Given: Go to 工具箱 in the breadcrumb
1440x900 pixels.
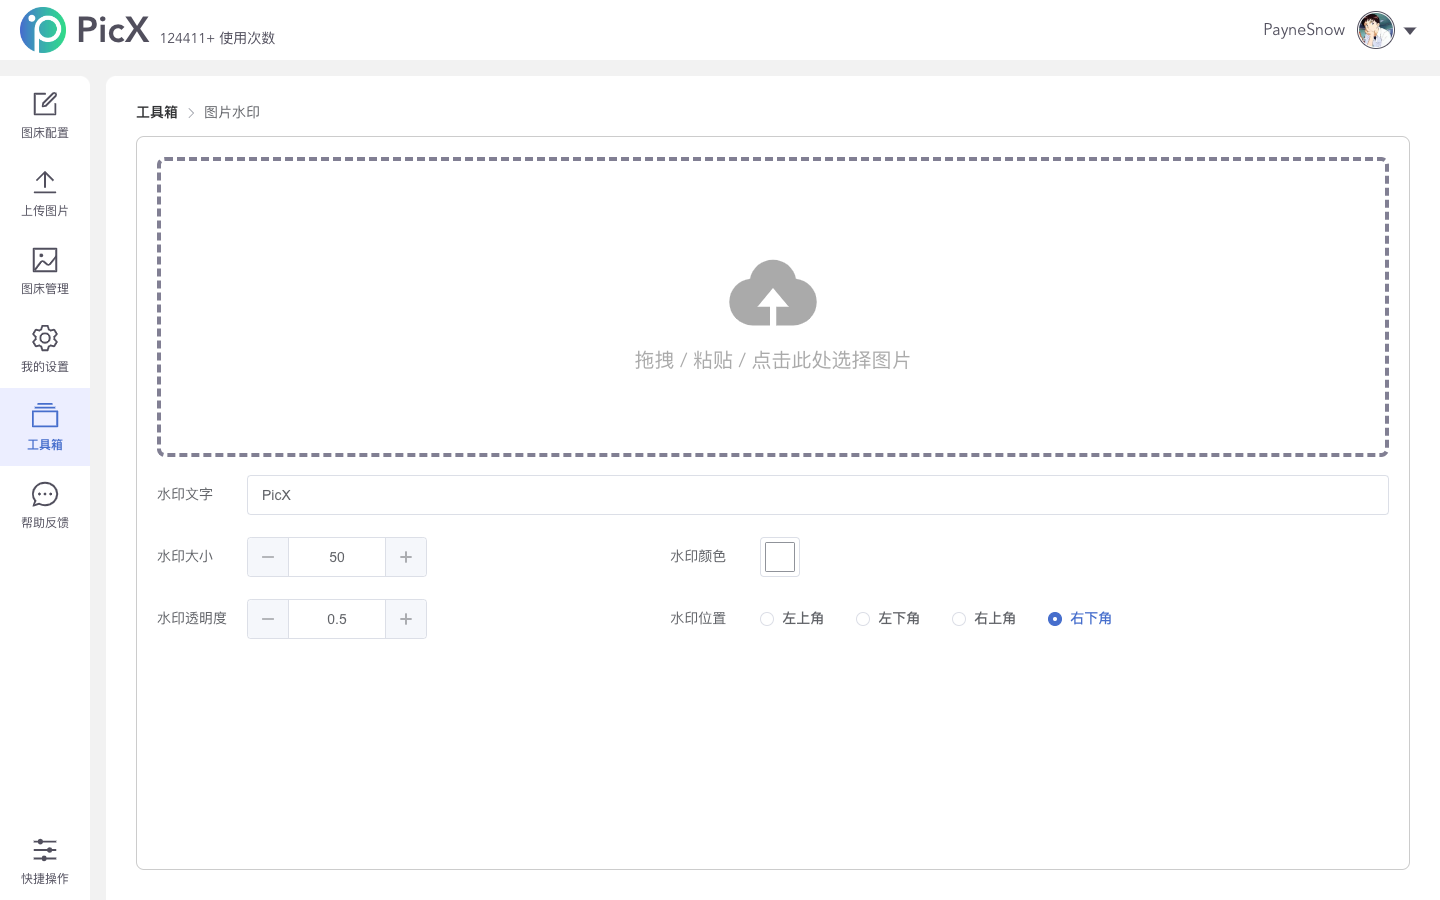Looking at the screenshot, I should coord(157,112).
